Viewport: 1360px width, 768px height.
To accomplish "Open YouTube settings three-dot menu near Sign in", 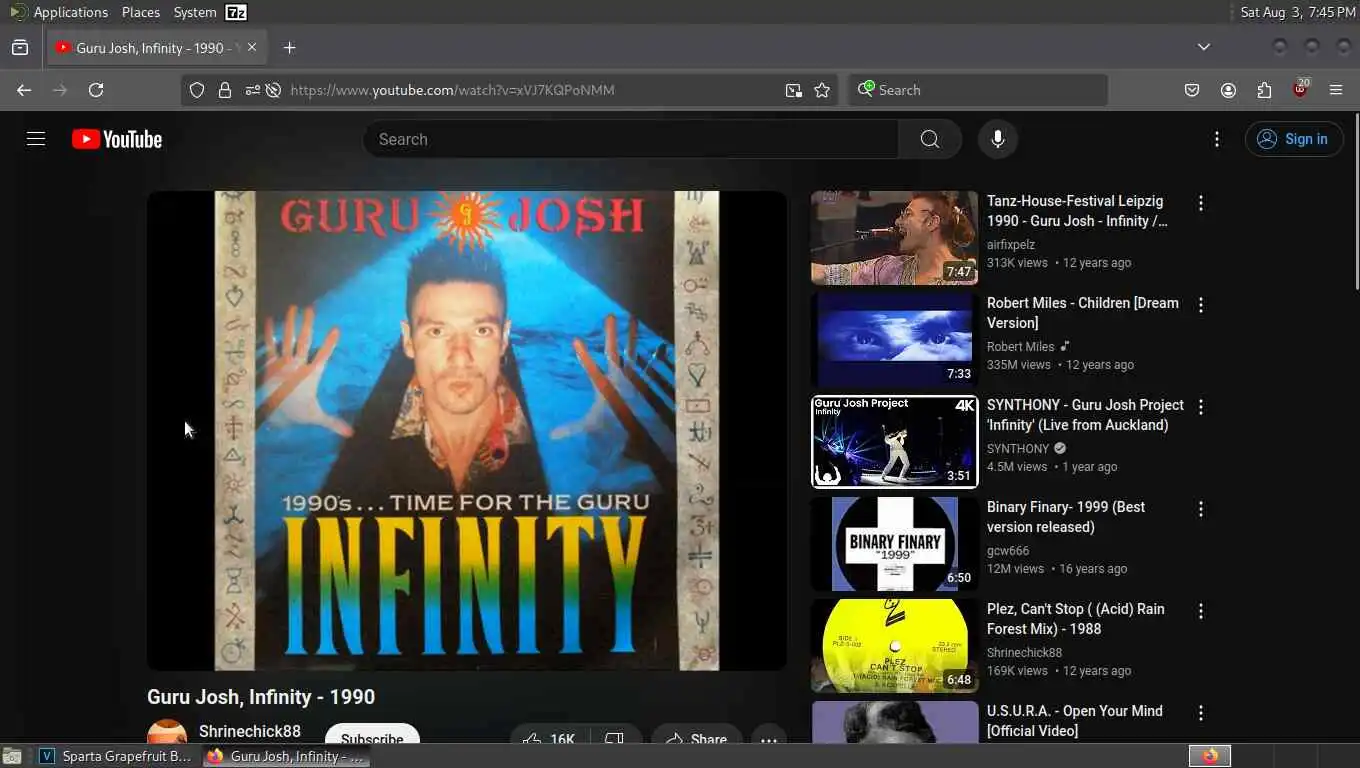I will coord(1217,139).
